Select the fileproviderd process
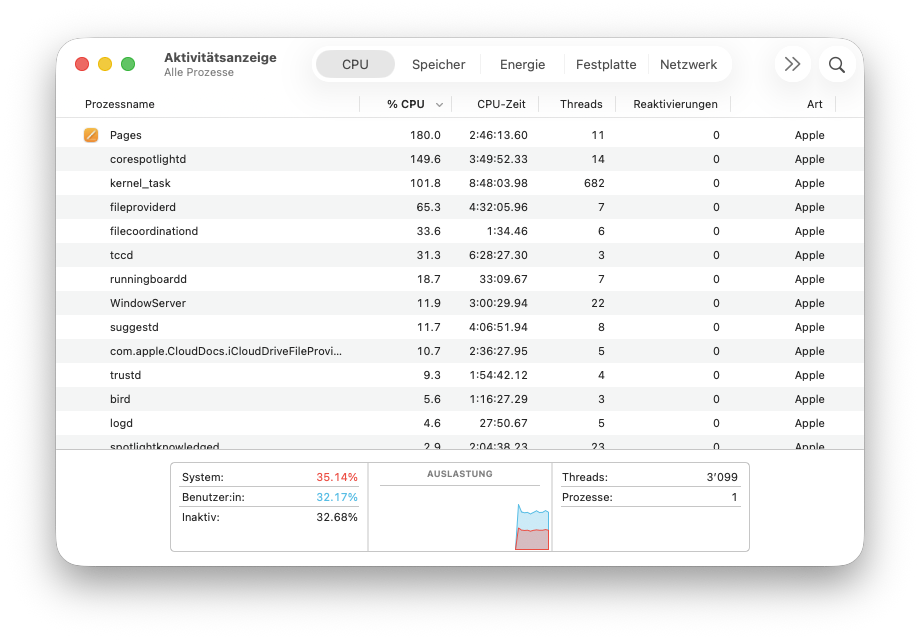 click(460, 207)
